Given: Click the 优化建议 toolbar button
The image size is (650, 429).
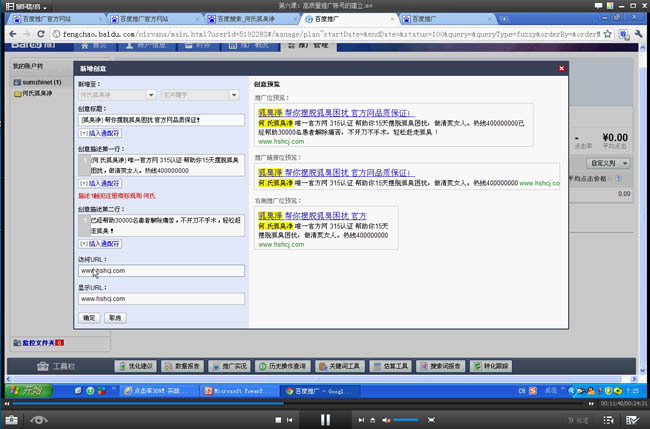Looking at the screenshot, I should point(136,366).
